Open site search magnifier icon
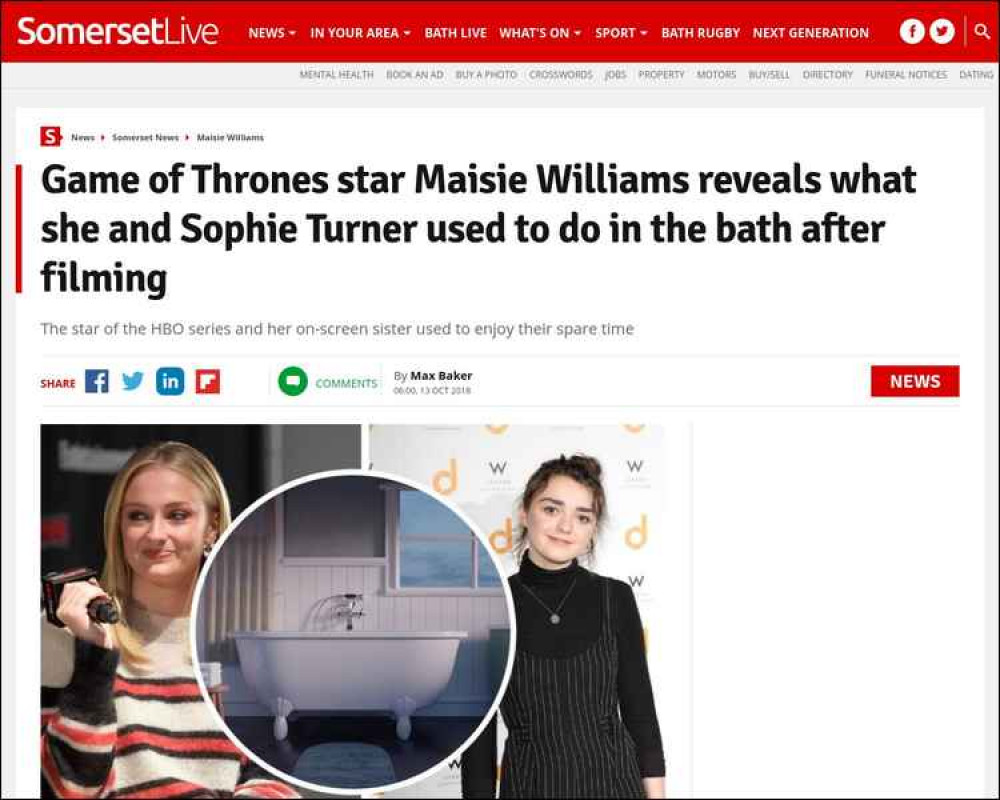 point(982,31)
